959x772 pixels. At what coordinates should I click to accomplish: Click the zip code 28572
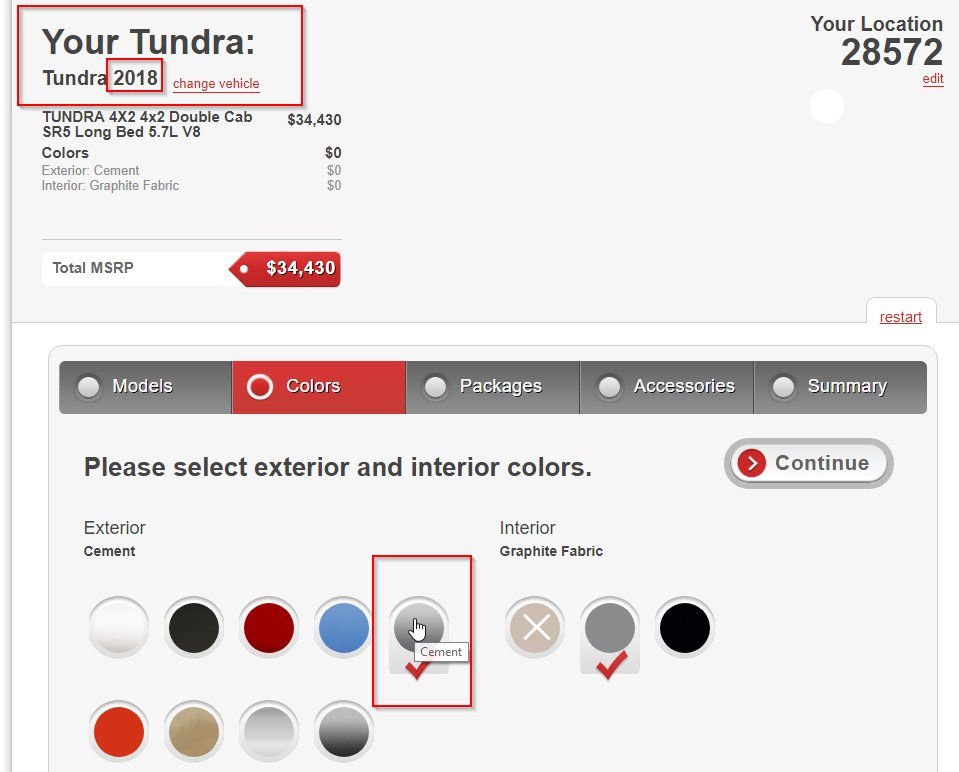[x=892, y=52]
